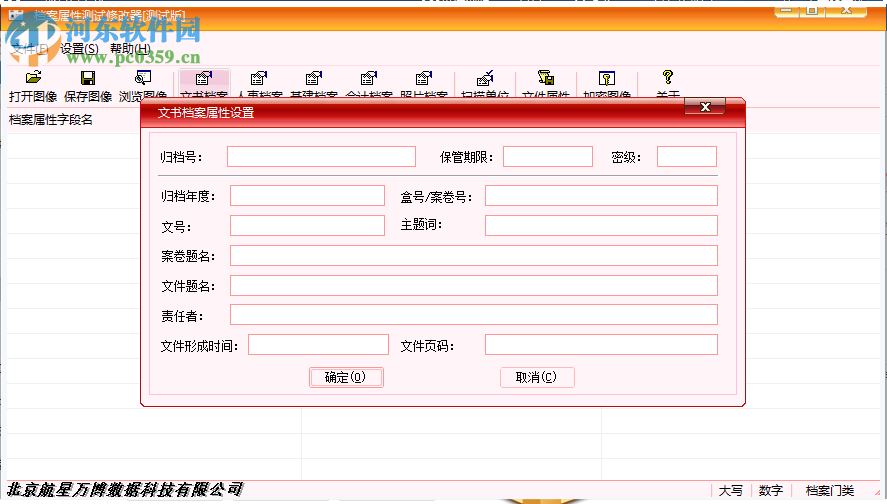Select the 照片档案 toolbar icon
The height and width of the screenshot is (504, 887).
[424, 77]
